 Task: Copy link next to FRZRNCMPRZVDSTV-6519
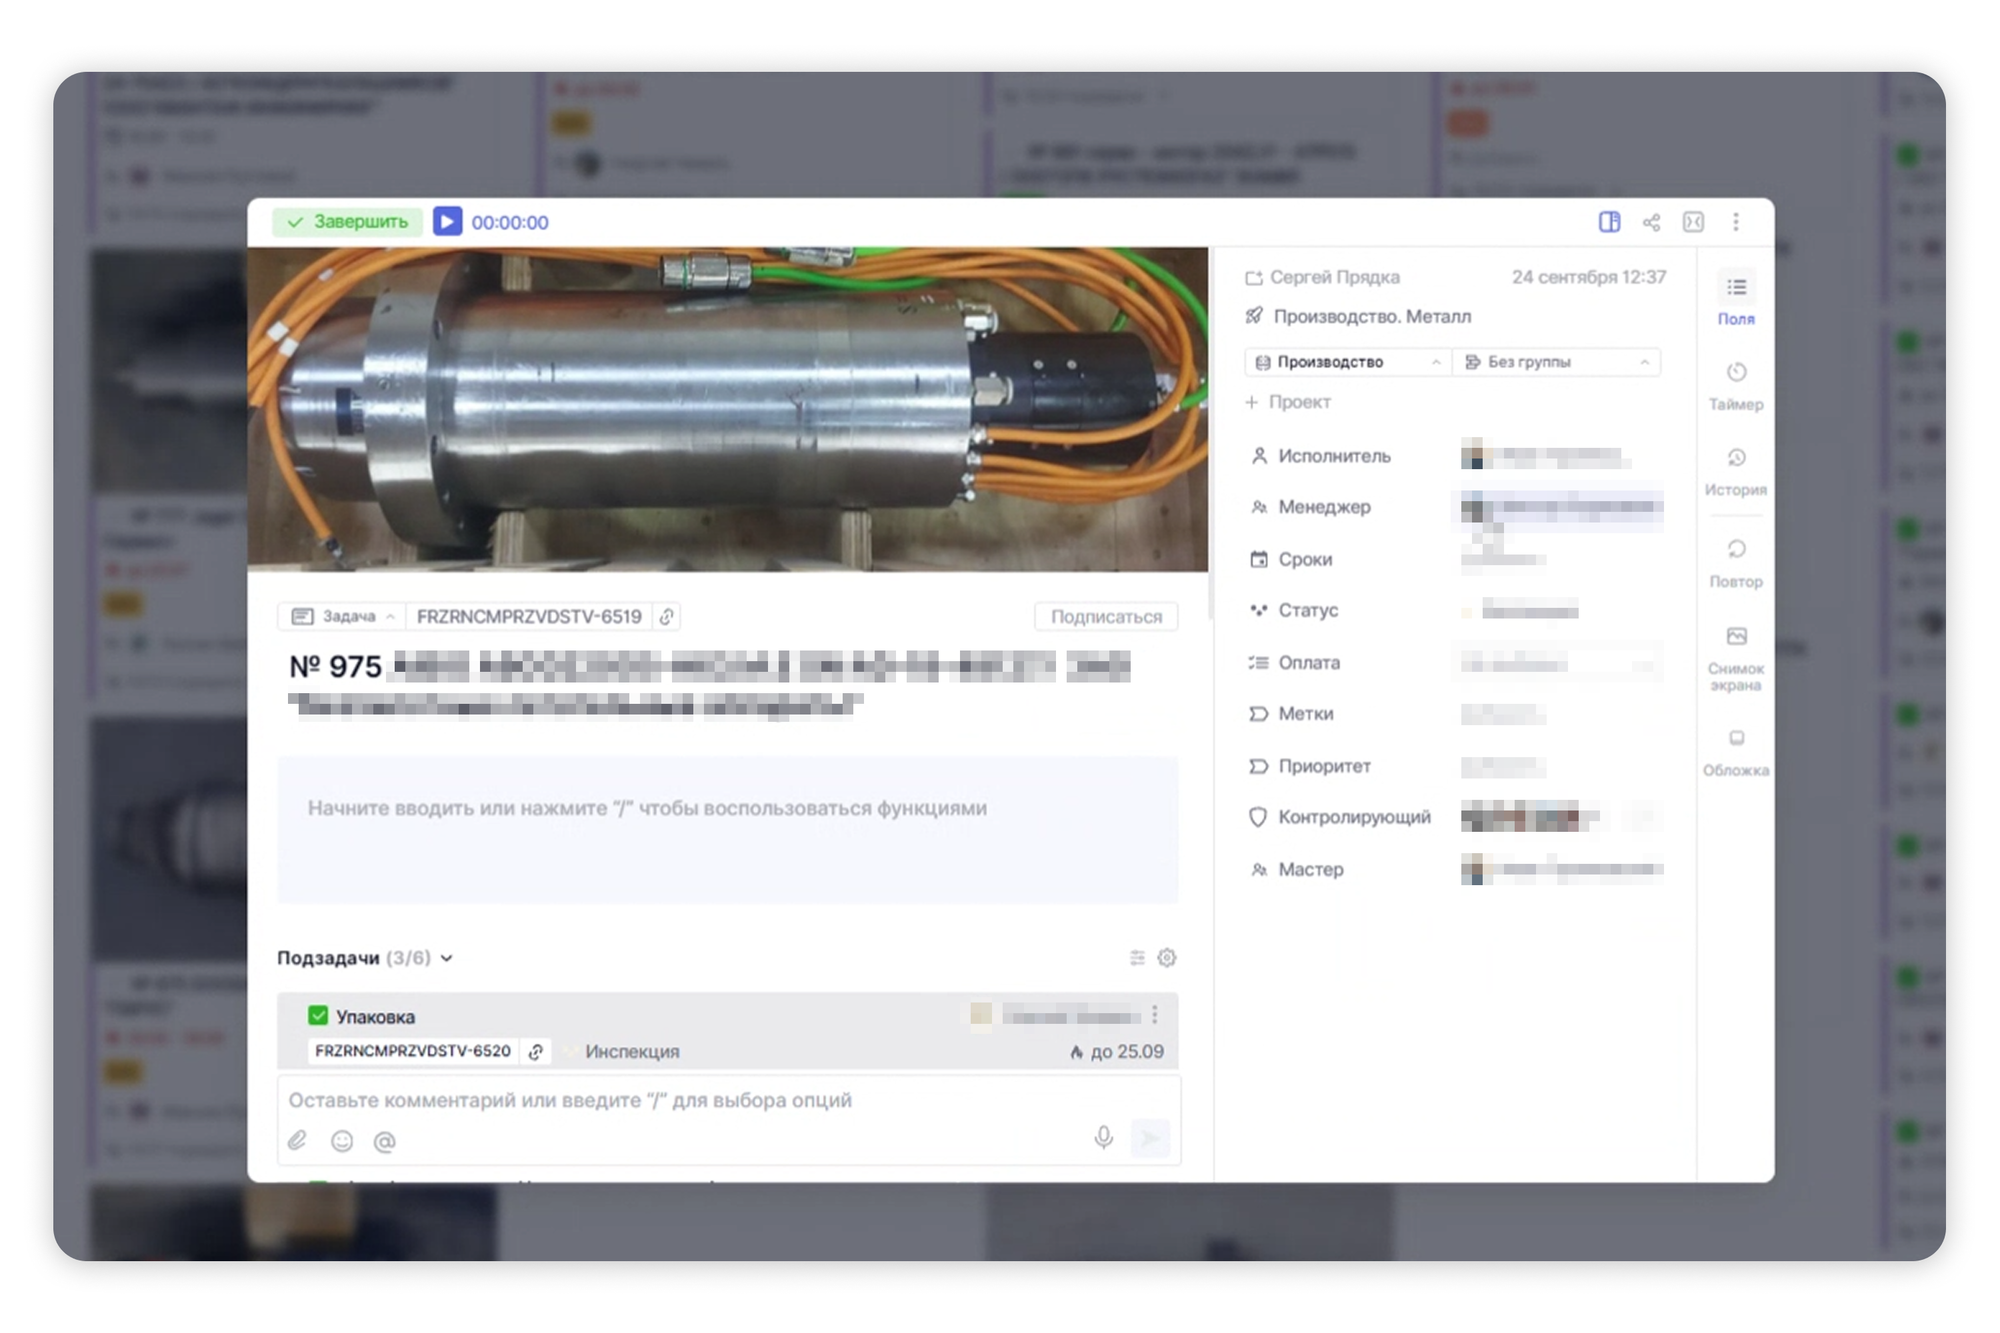tap(666, 617)
